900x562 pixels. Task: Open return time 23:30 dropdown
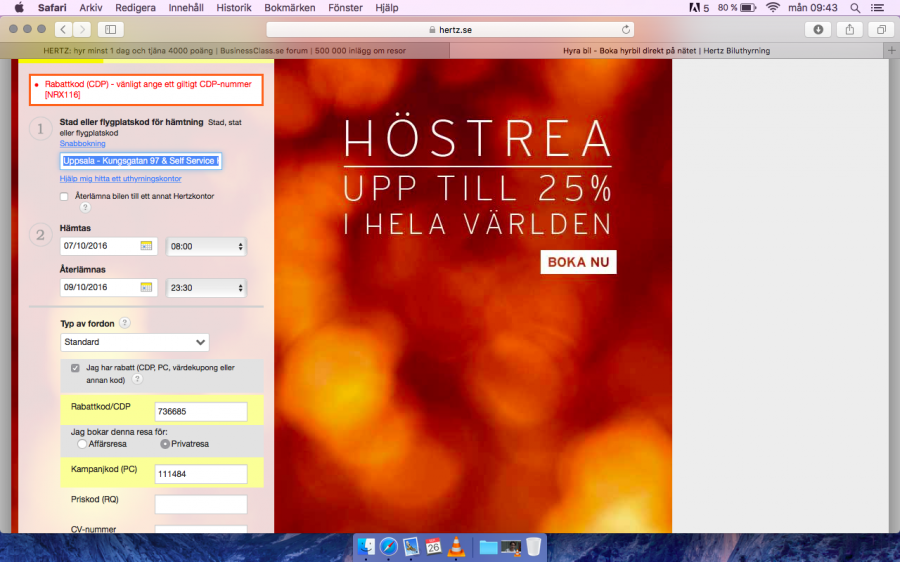tap(206, 288)
